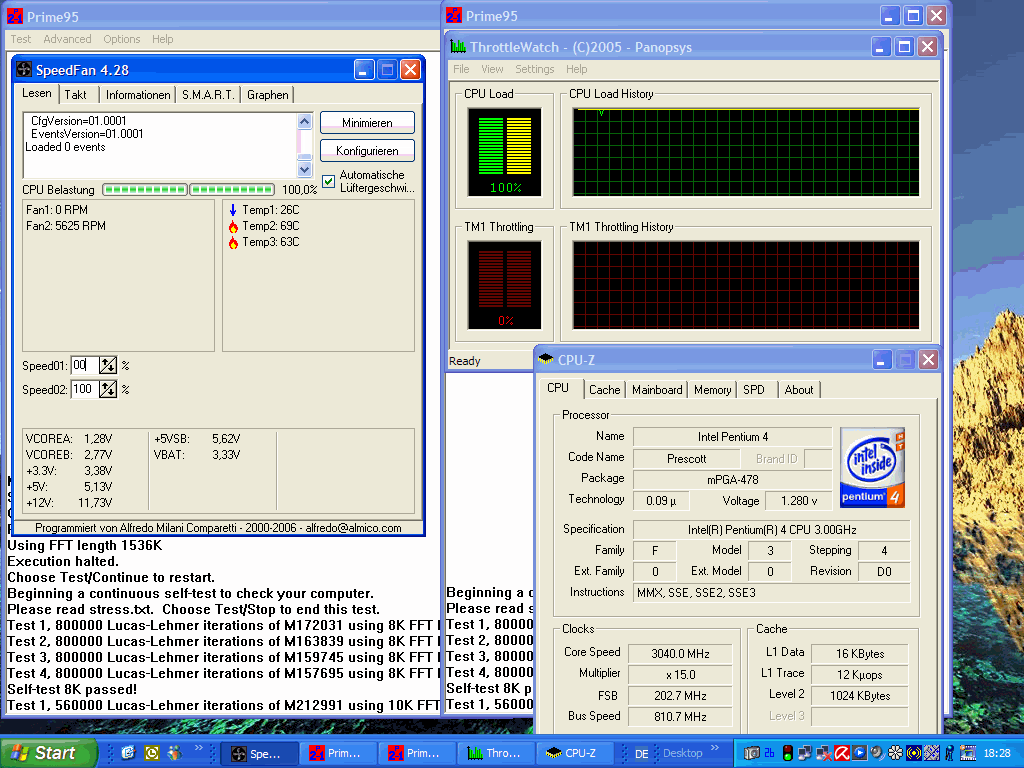Image resolution: width=1024 pixels, height=768 pixels.
Task: Click the CPU Load History graph
Action: tap(746, 152)
